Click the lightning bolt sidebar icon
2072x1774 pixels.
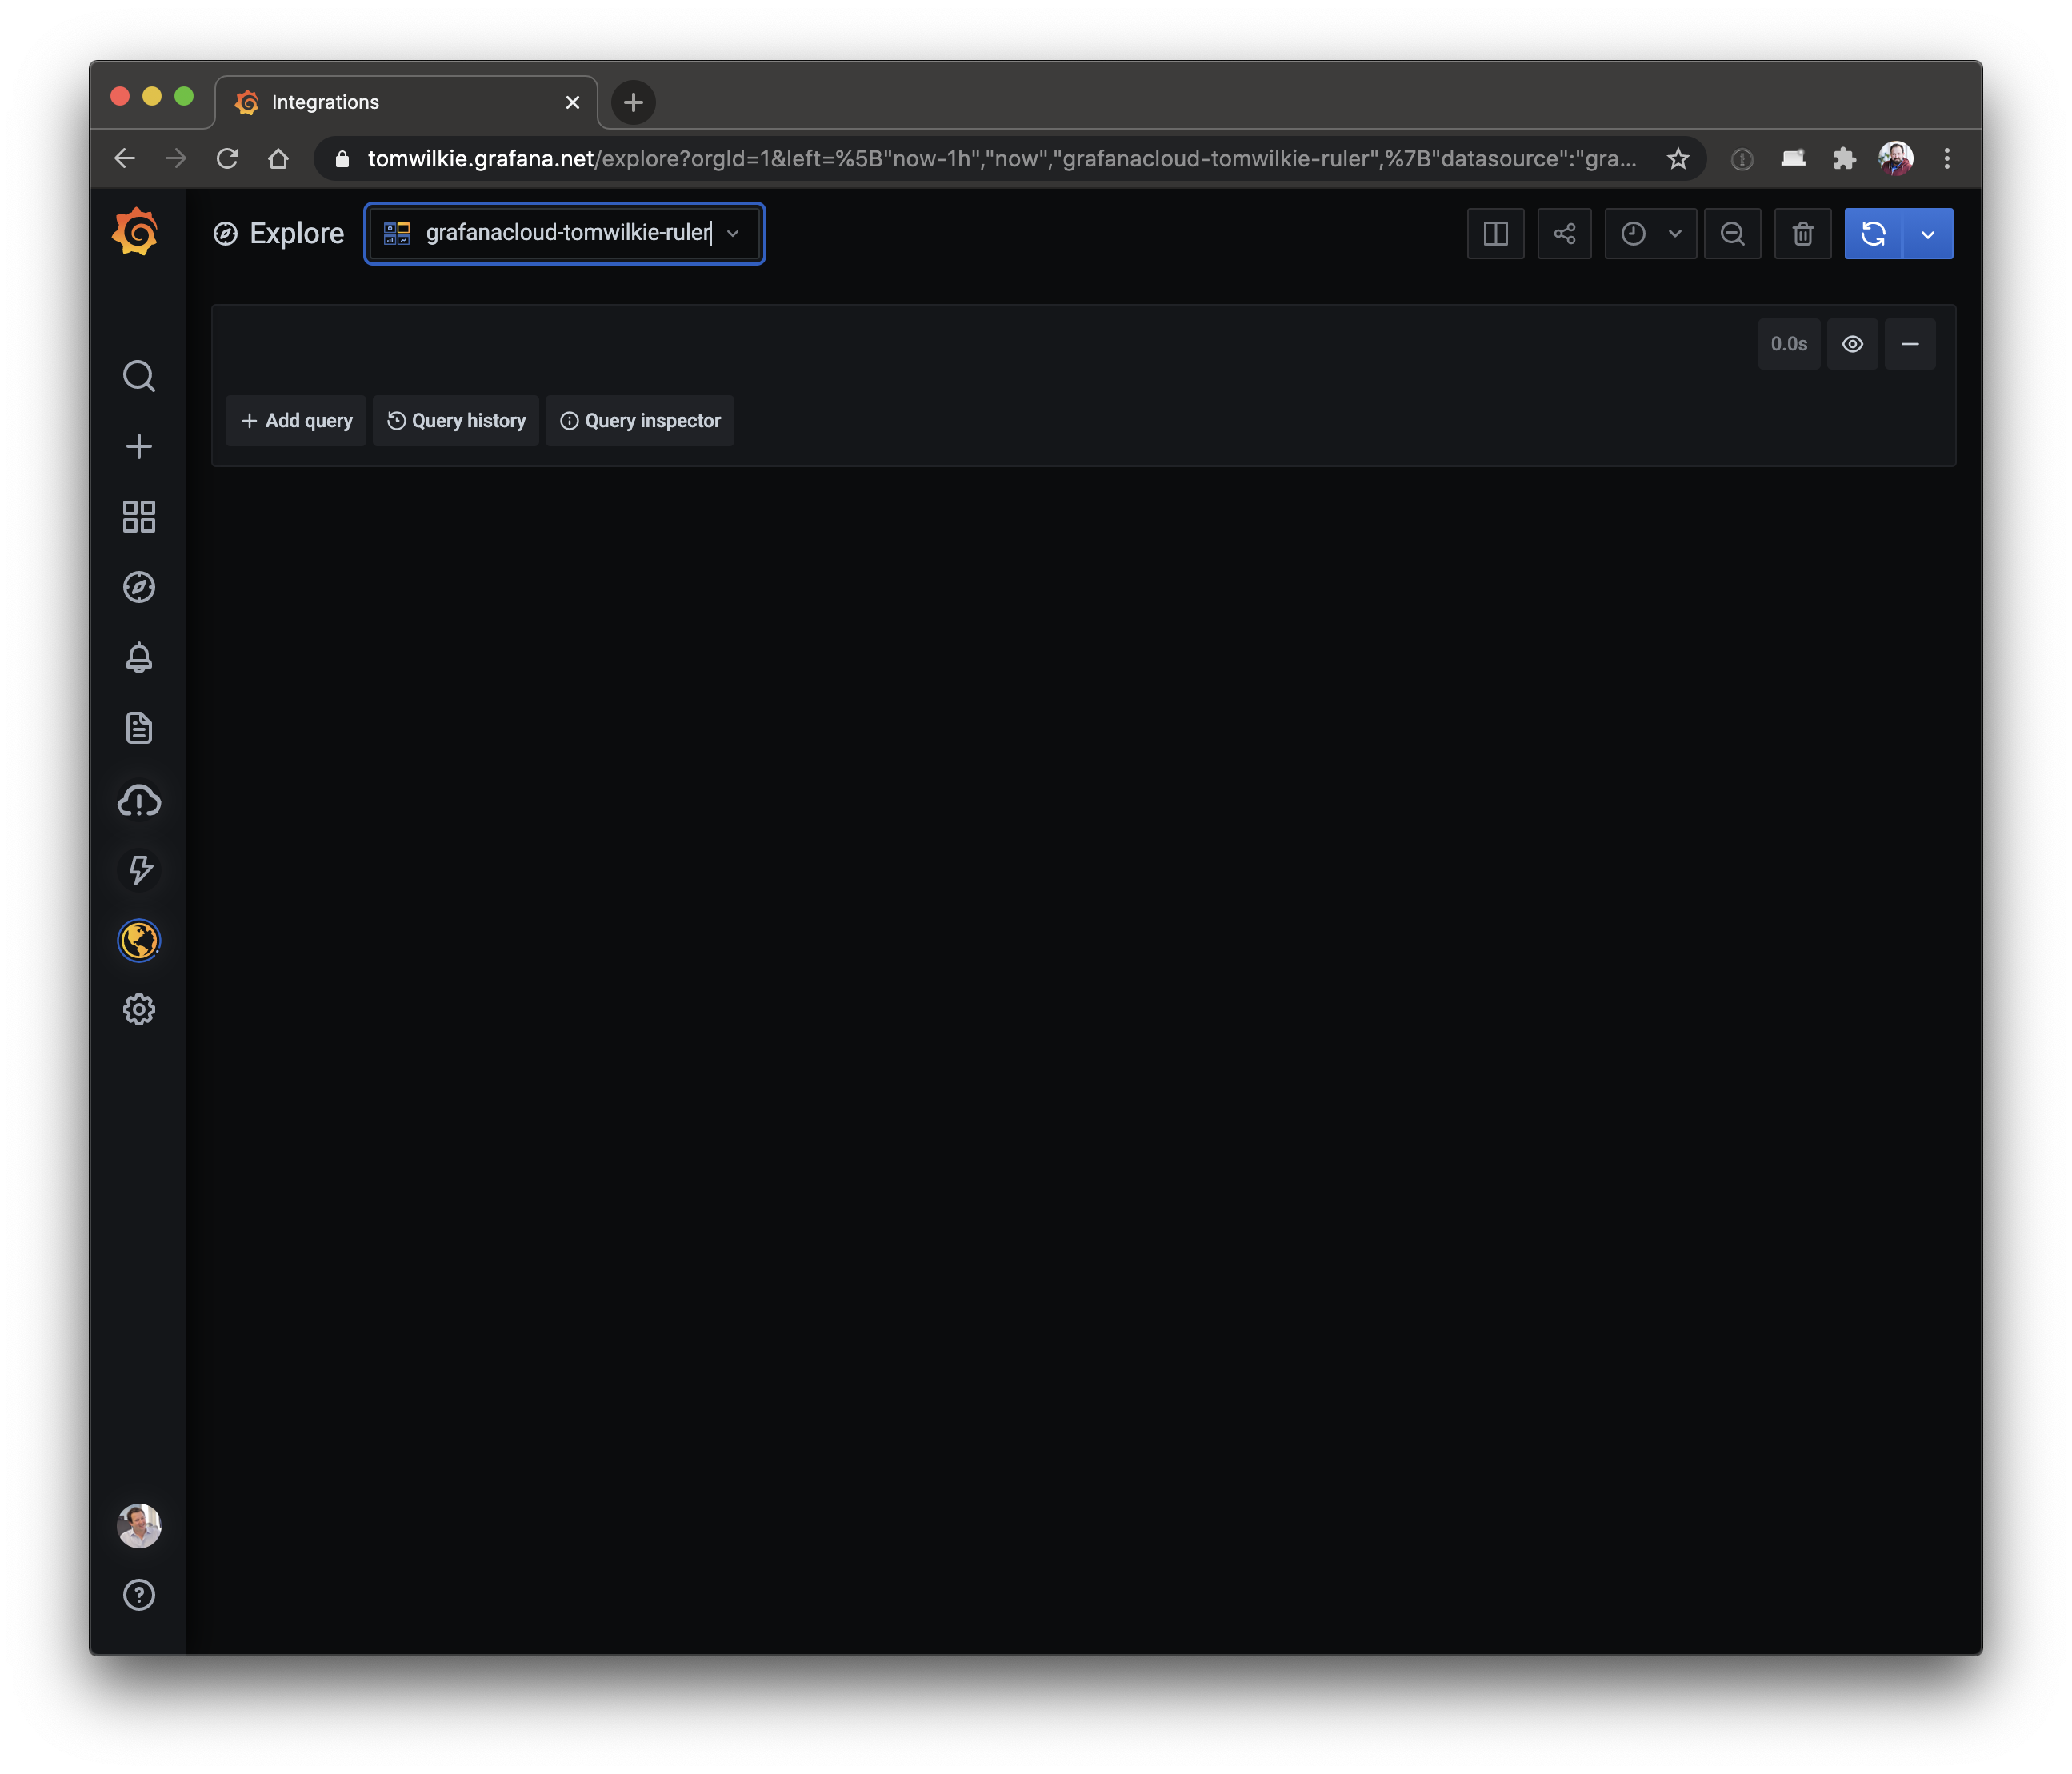[138, 869]
